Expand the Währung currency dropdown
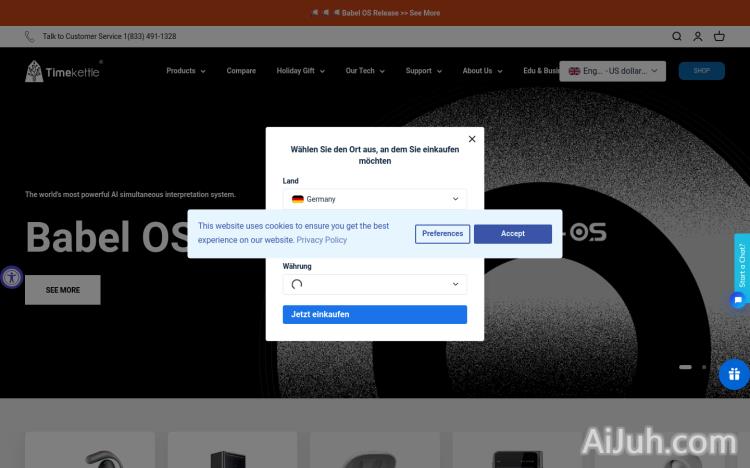The image size is (750, 468). coord(374,284)
